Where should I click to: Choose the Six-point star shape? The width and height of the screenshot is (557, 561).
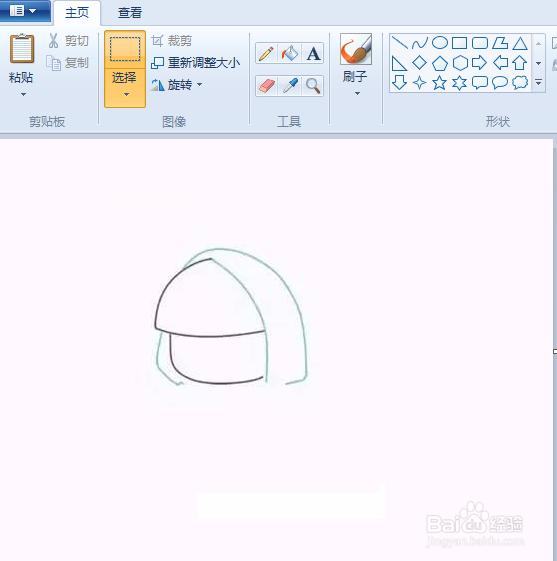point(460,83)
